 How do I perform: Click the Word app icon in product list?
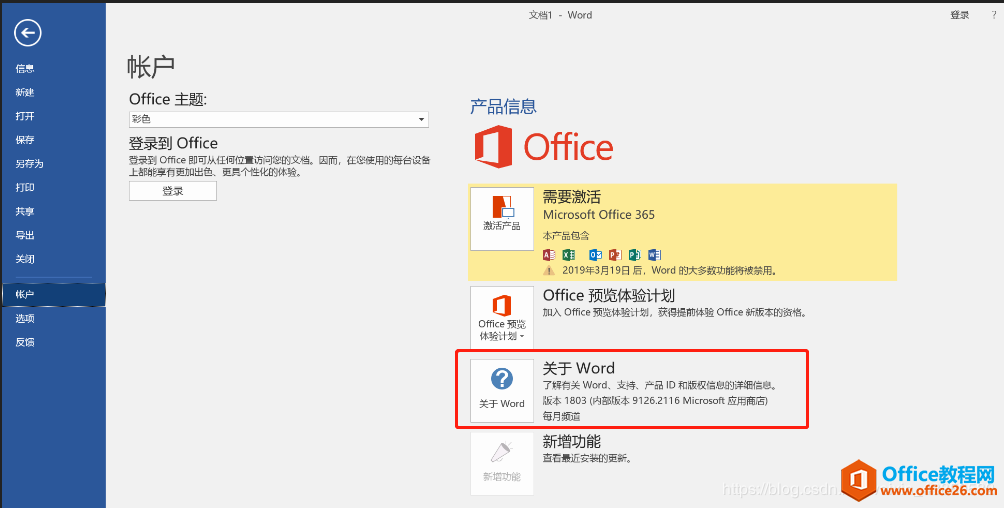(x=654, y=254)
